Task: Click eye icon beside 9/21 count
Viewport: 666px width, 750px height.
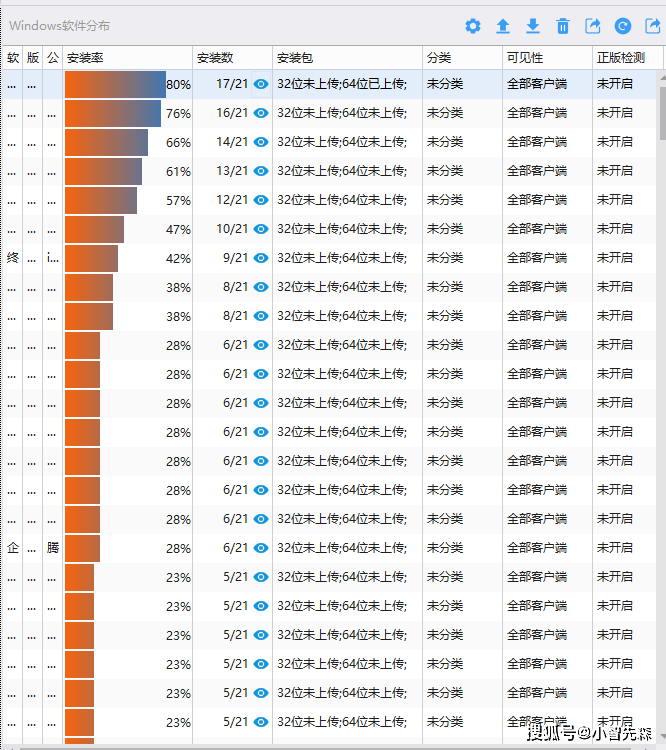Action: click(261, 258)
